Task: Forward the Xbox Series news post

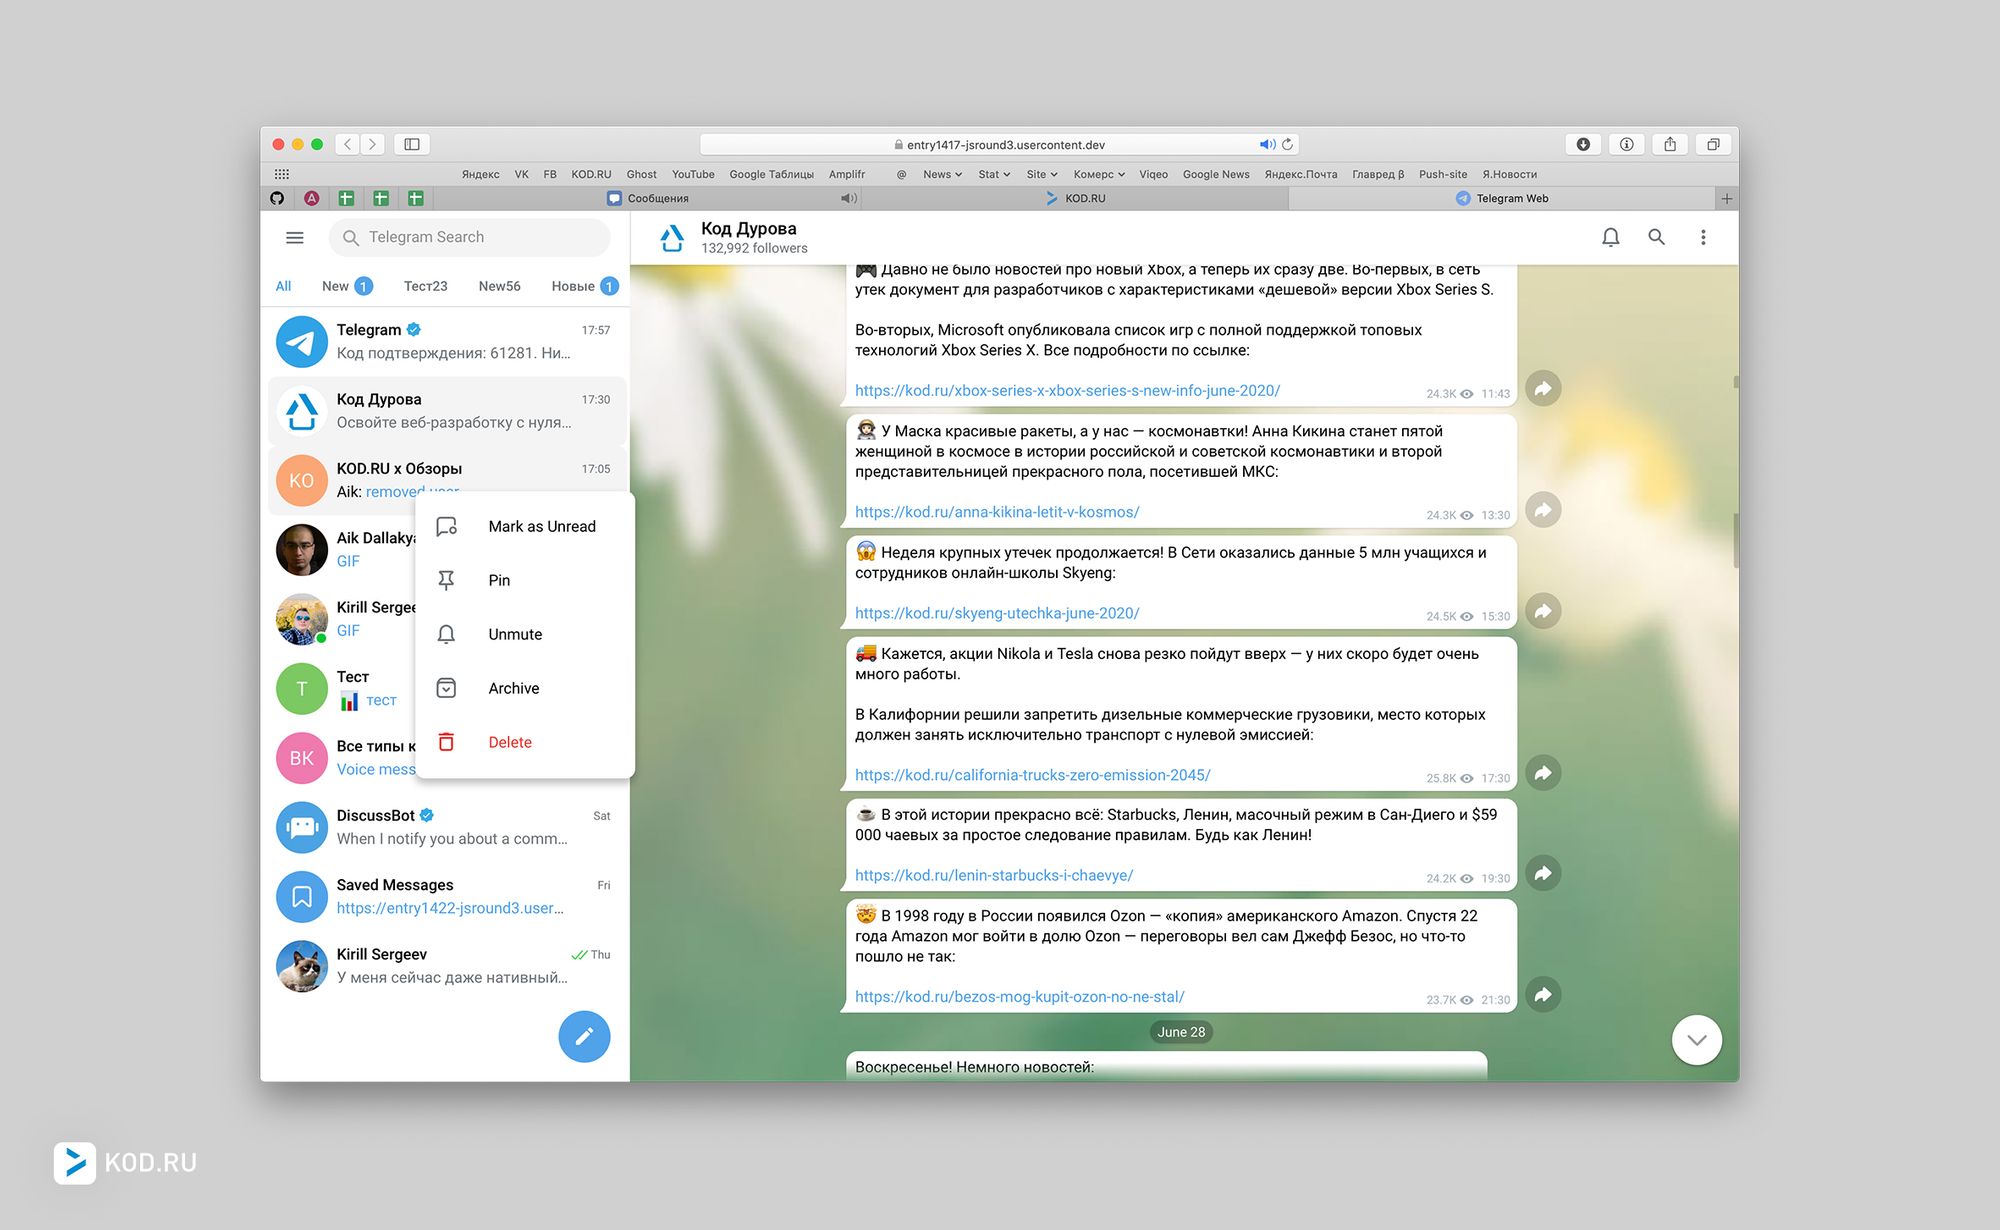Action: tap(1543, 388)
